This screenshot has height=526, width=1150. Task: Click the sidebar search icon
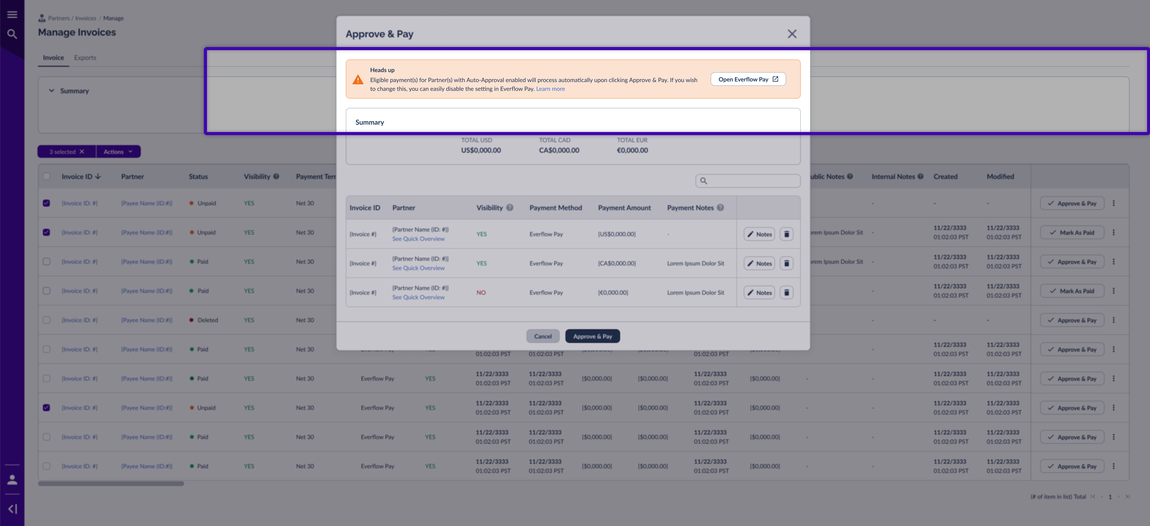point(12,34)
